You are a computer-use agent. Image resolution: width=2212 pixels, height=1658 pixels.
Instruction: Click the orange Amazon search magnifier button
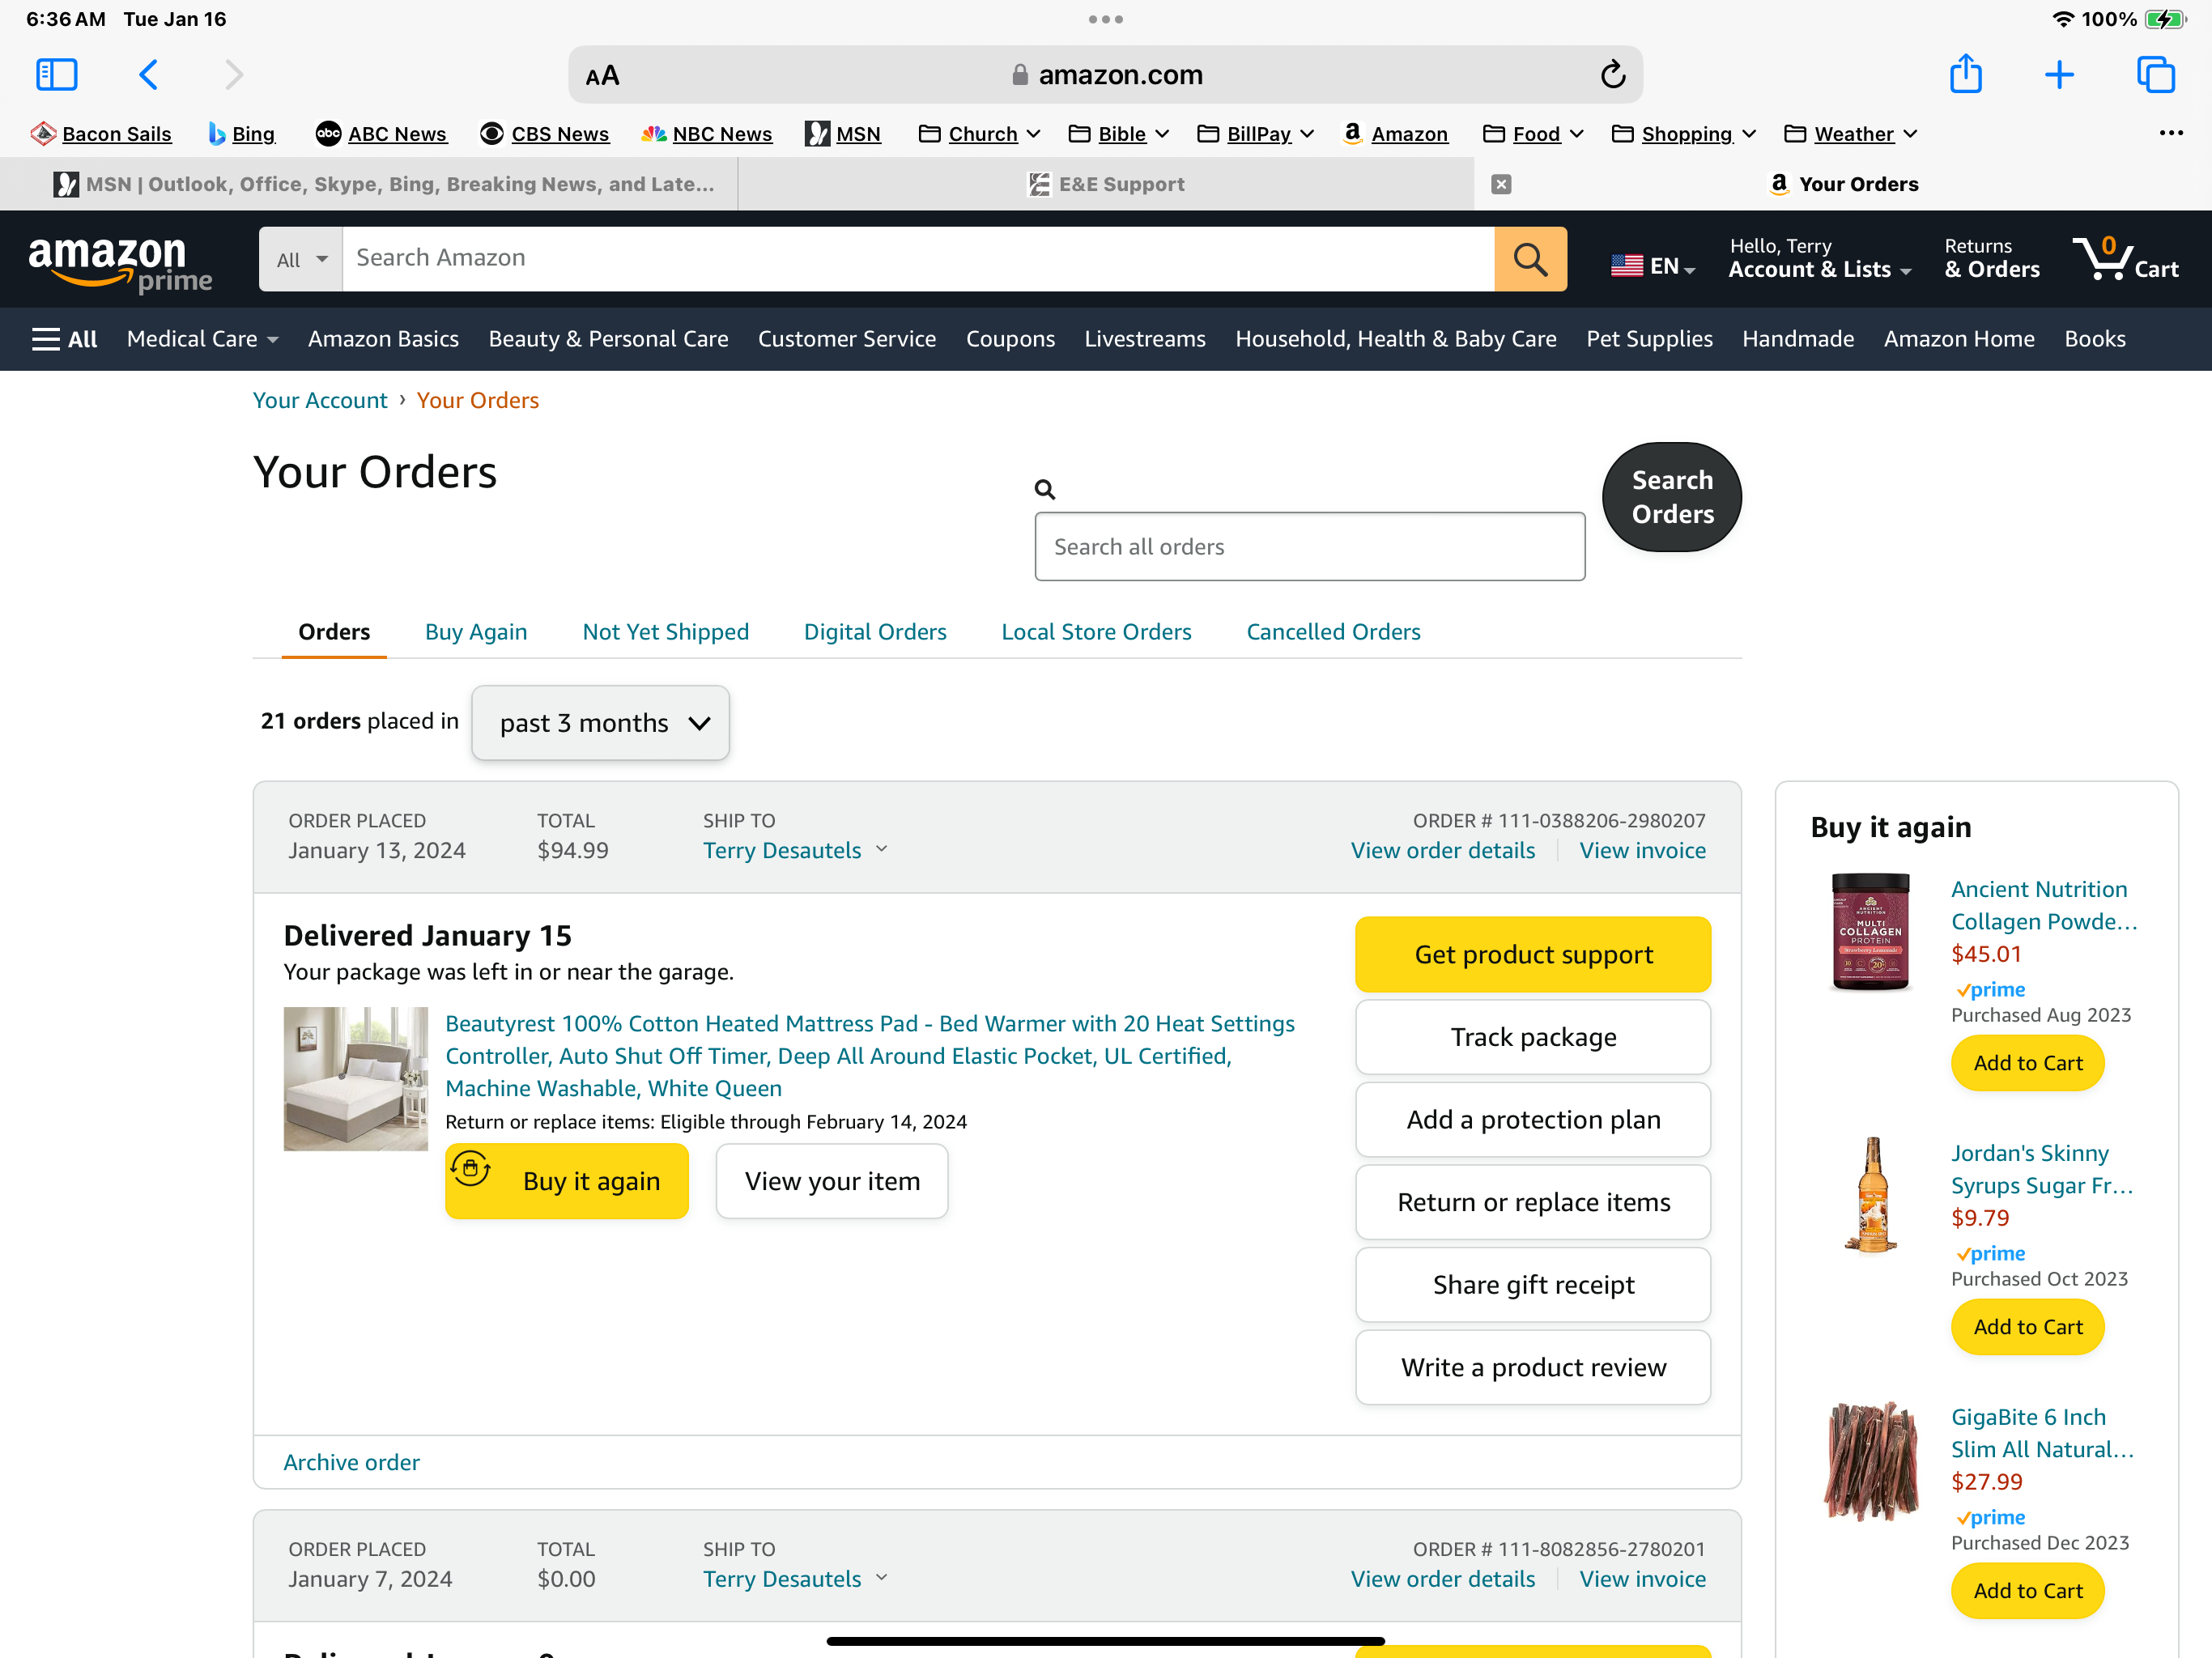[x=1530, y=259]
